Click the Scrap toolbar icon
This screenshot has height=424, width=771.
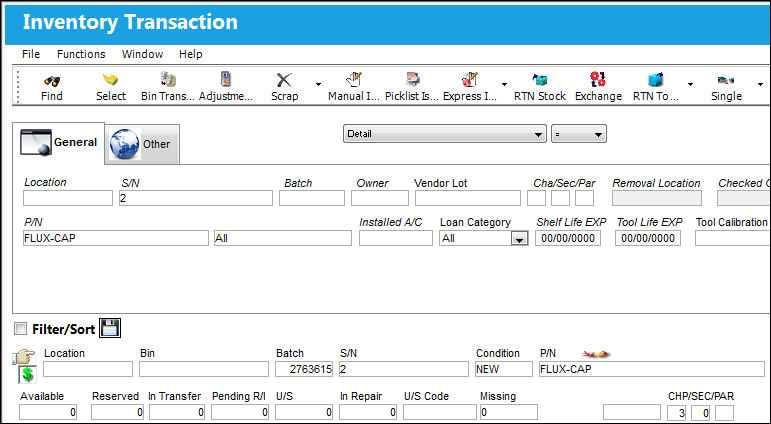click(x=284, y=80)
